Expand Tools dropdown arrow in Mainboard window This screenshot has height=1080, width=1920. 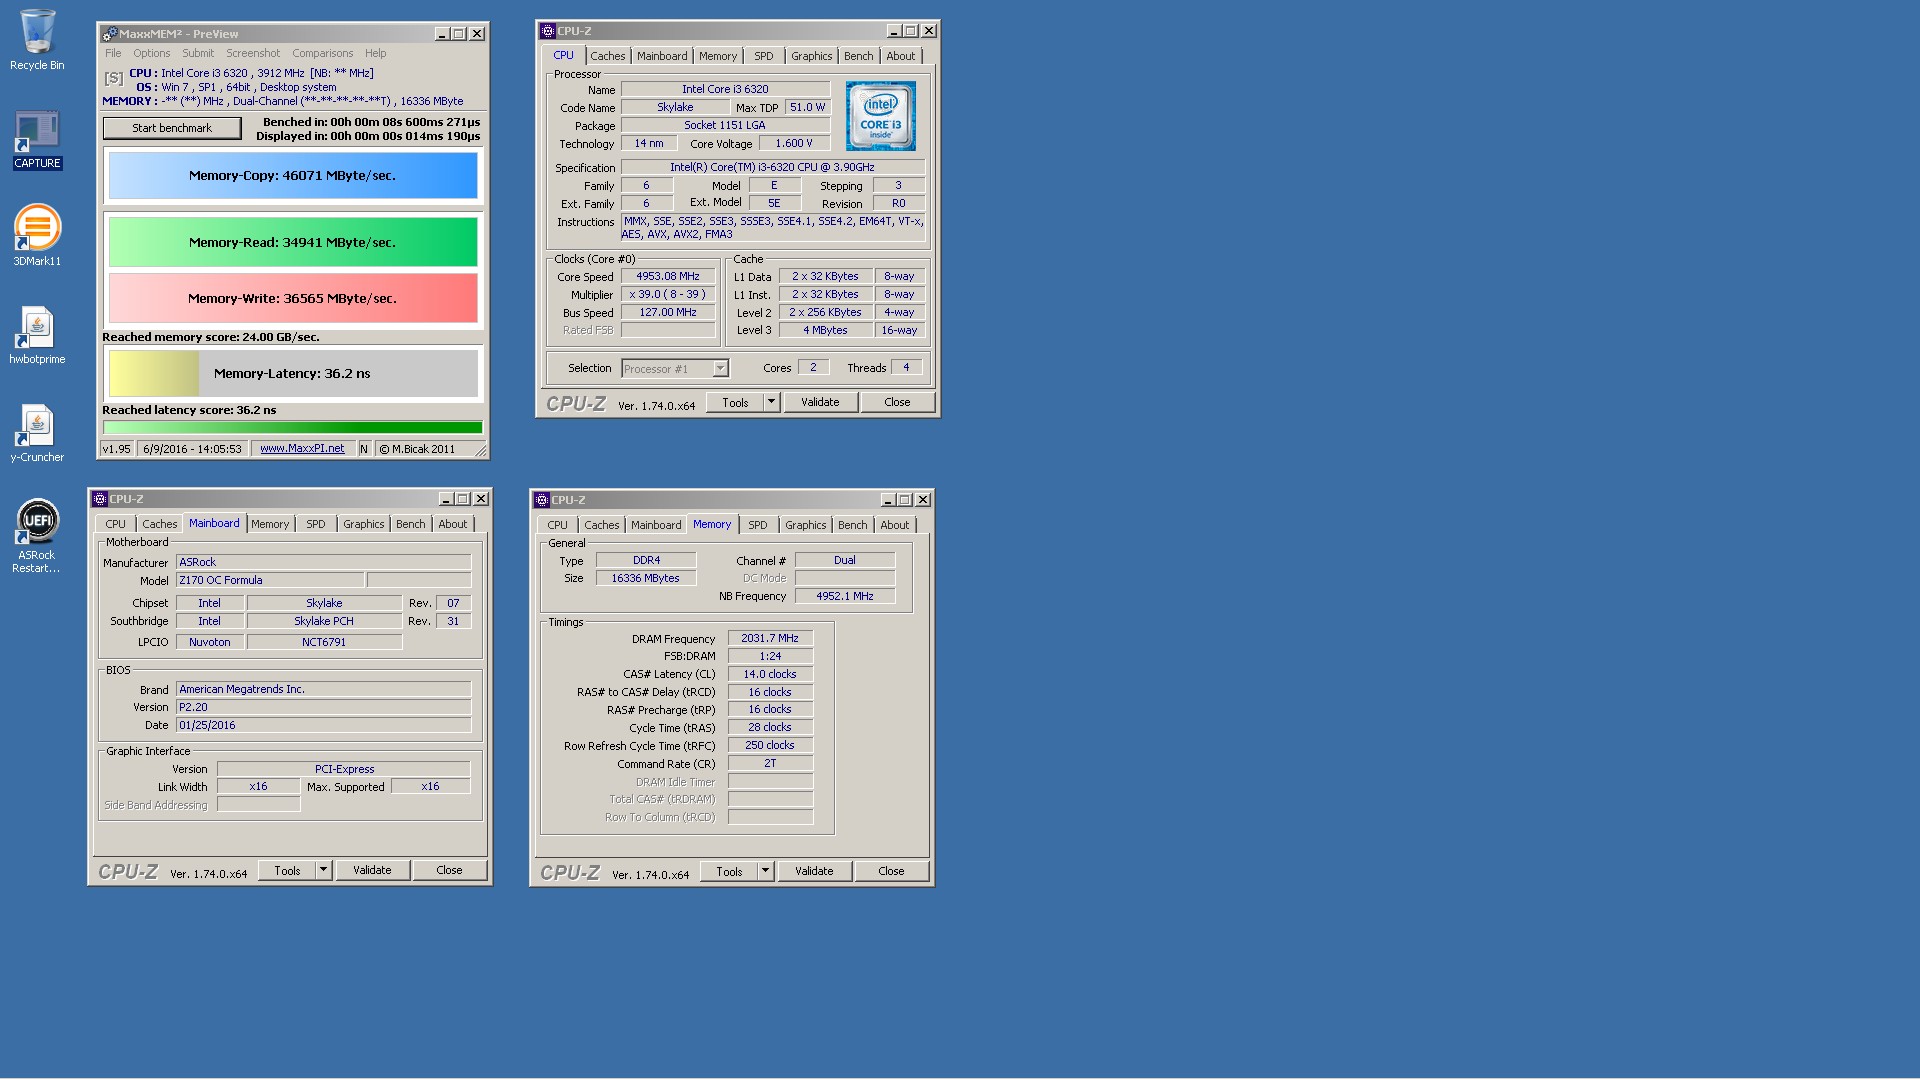323,870
